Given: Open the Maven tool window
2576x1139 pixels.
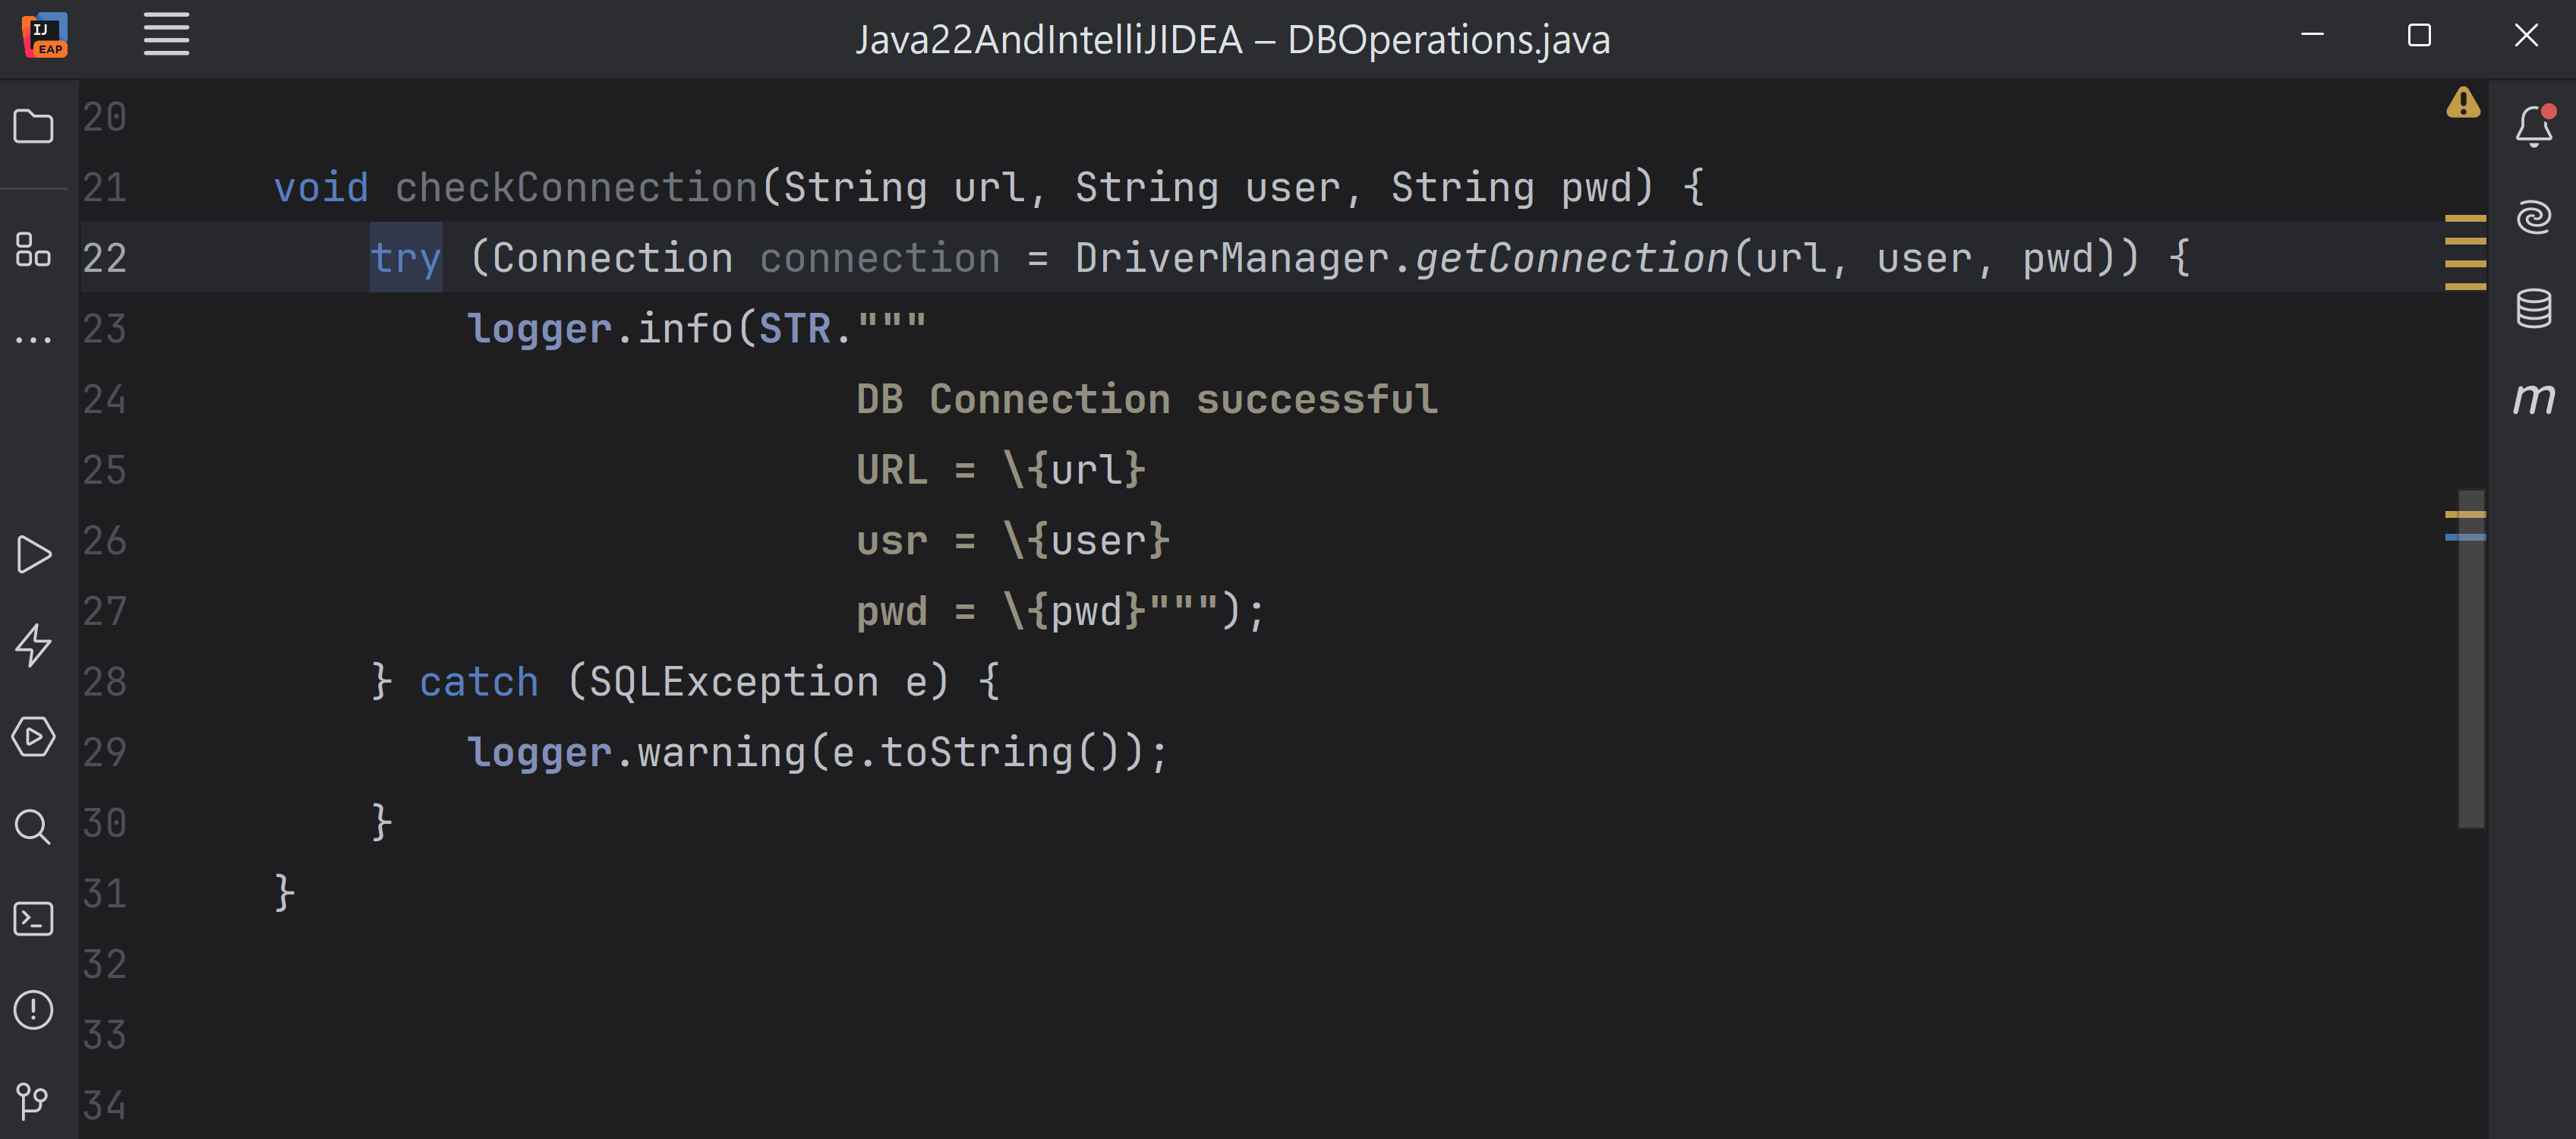Looking at the screenshot, I should coord(2533,399).
